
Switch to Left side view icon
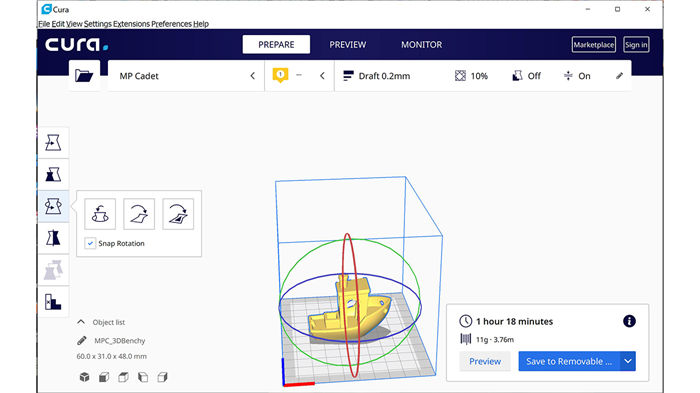tap(143, 377)
